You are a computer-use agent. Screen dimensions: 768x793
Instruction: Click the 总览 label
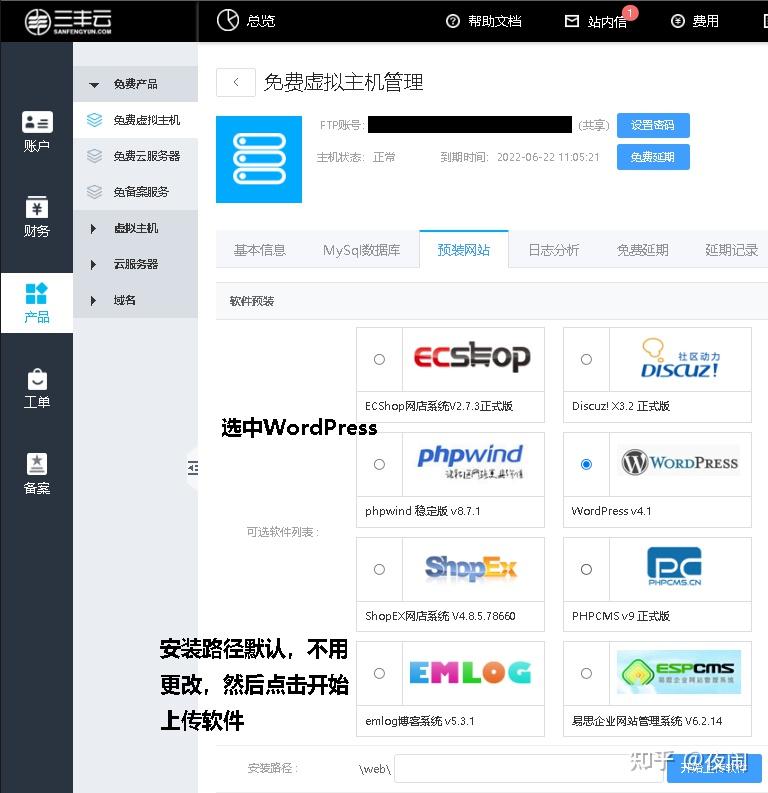[x=261, y=21]
